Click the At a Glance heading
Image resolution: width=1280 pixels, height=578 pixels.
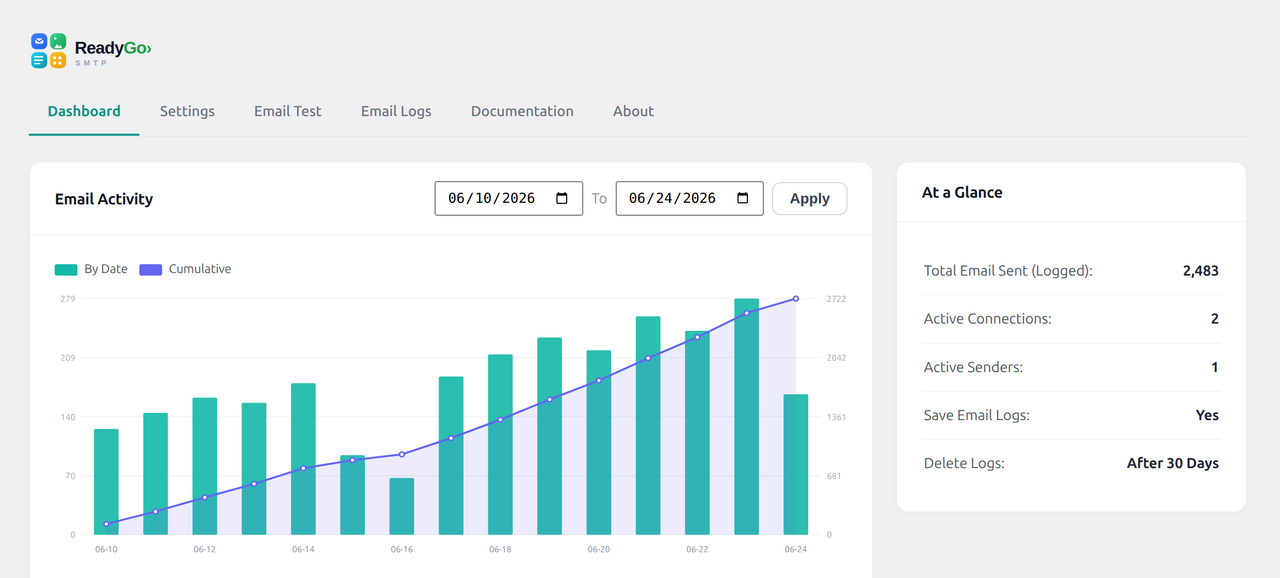coord(962,192)
